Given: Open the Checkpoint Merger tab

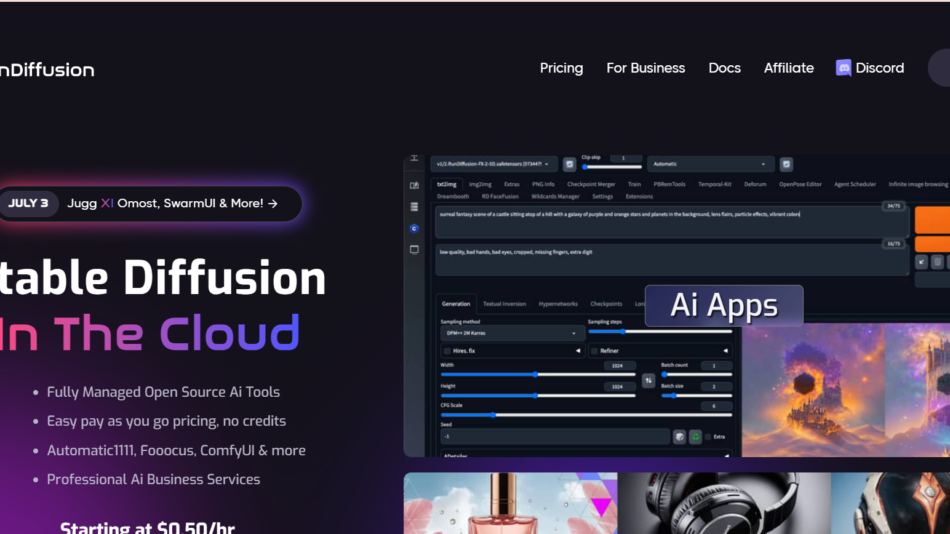Looking at the screenshot, I should click(591, 184).
